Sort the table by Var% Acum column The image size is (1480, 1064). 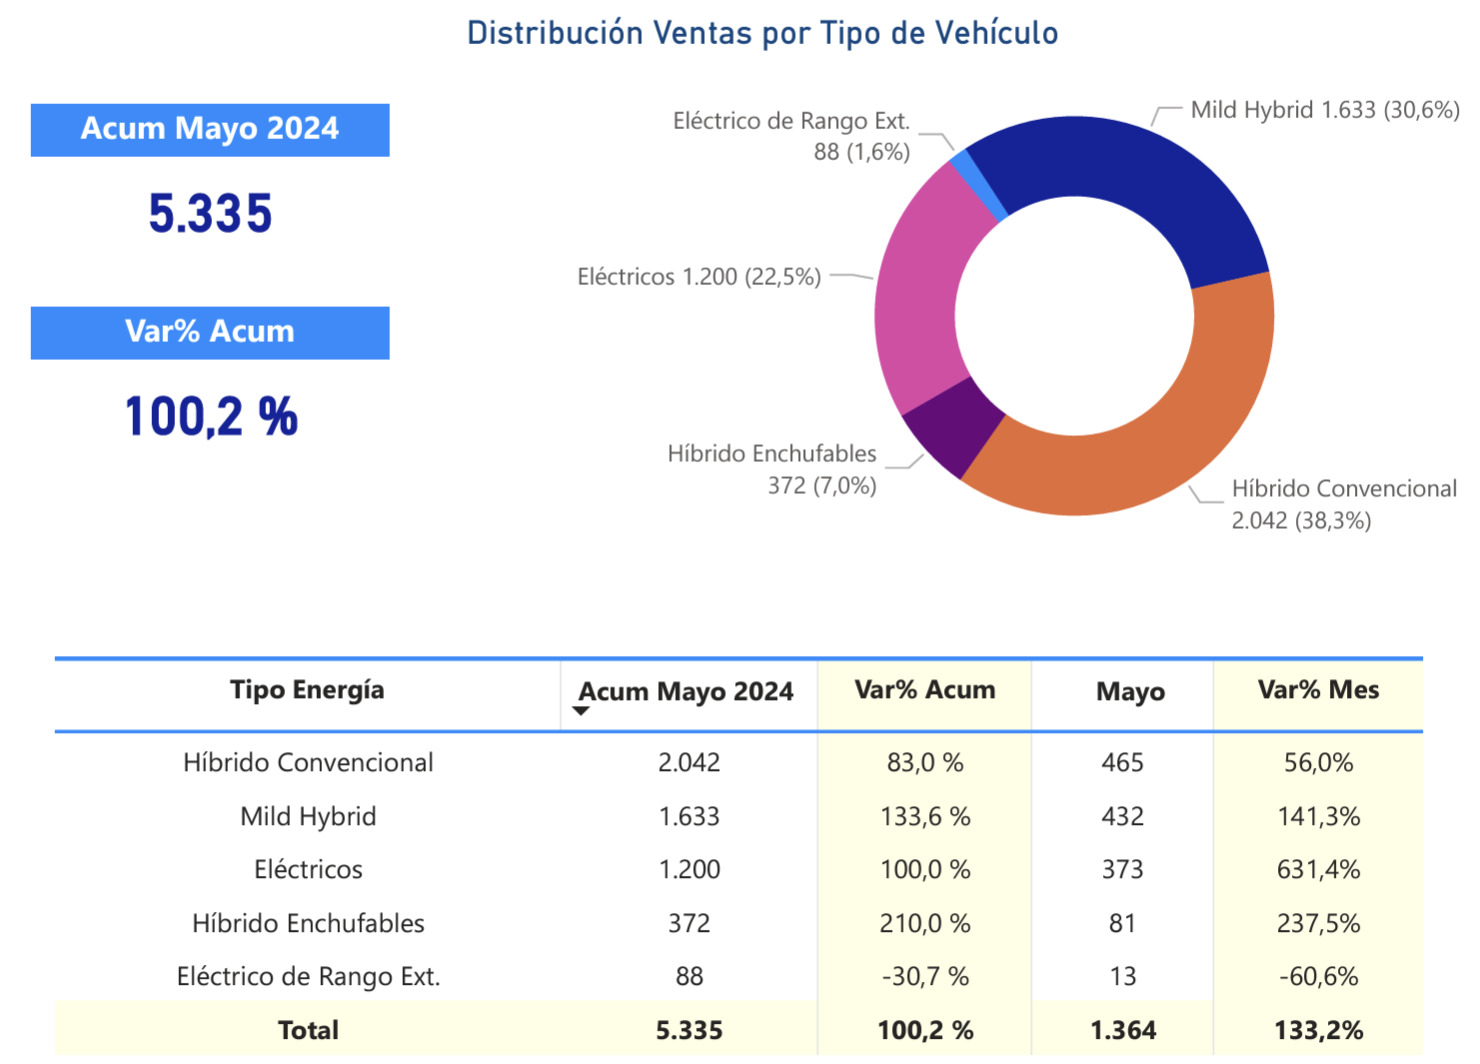(x=924, y=689)
